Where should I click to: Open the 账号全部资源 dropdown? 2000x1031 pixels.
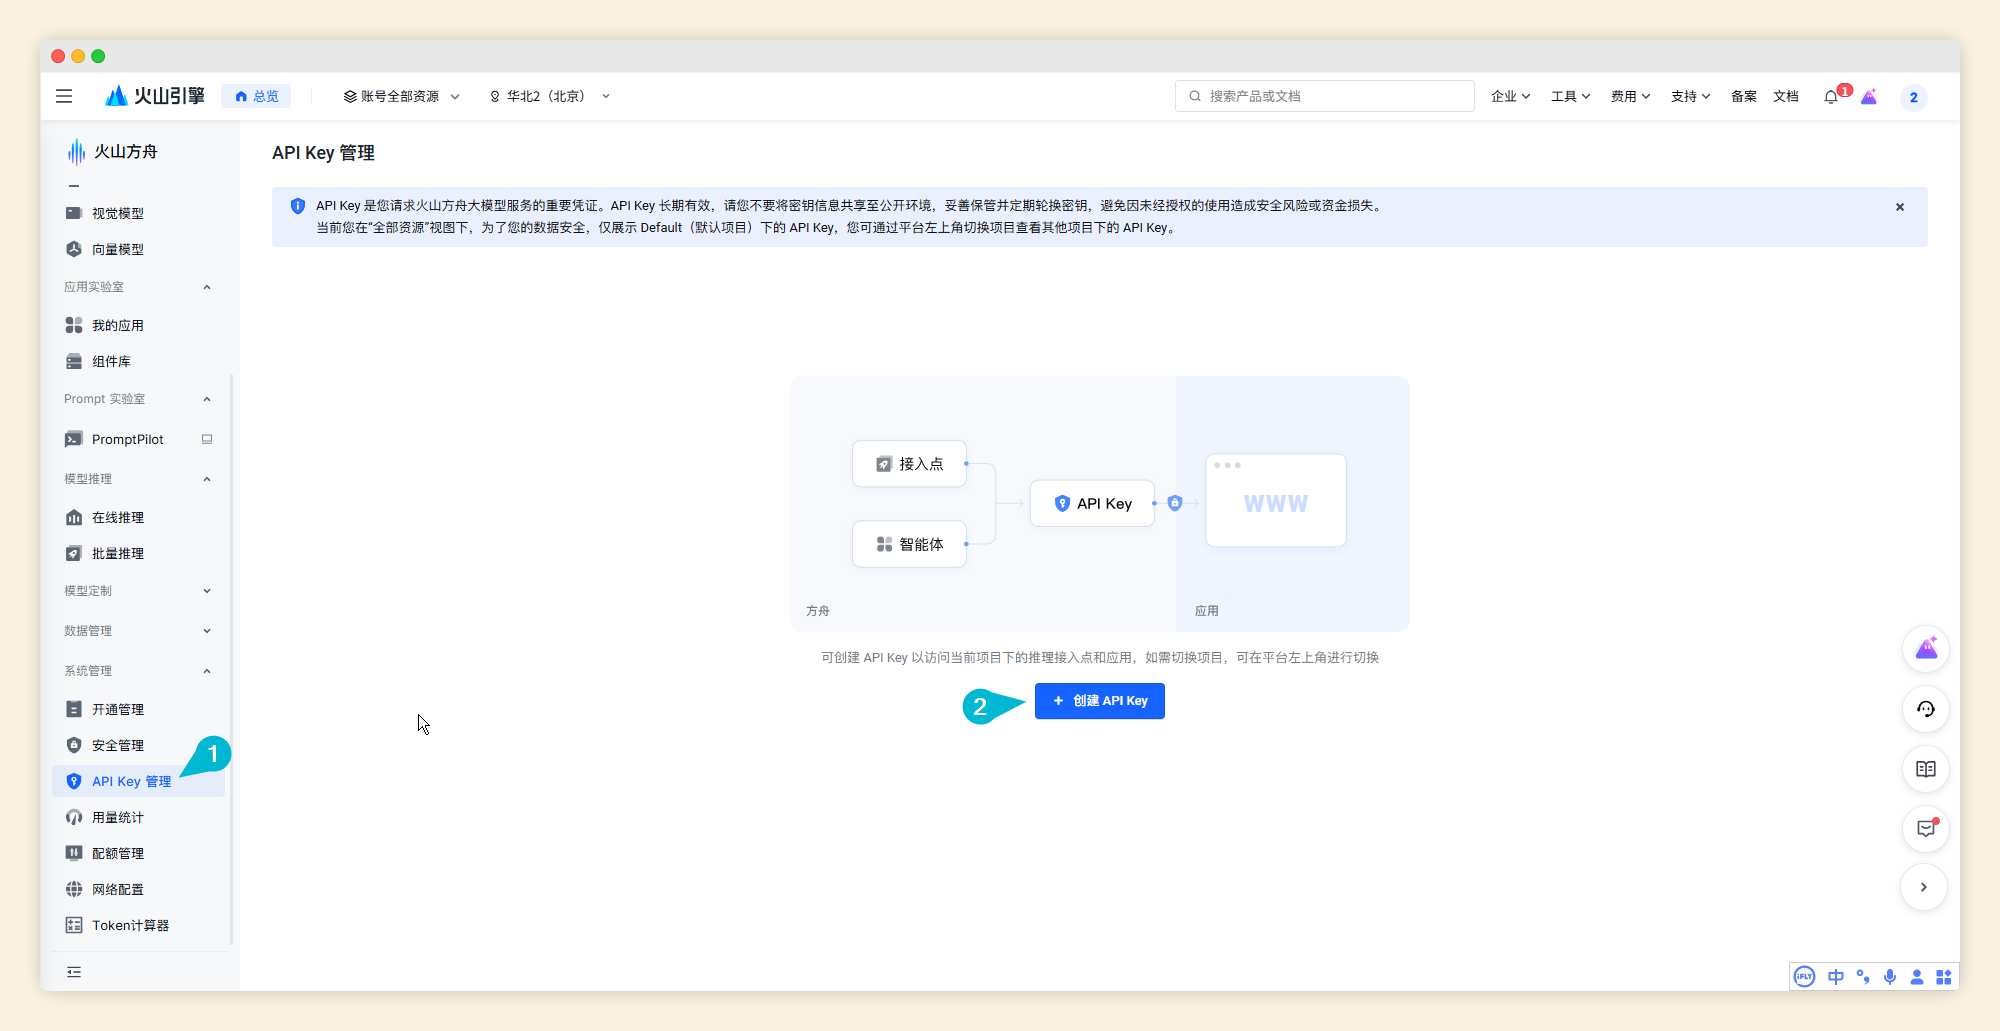click(401, 96)
